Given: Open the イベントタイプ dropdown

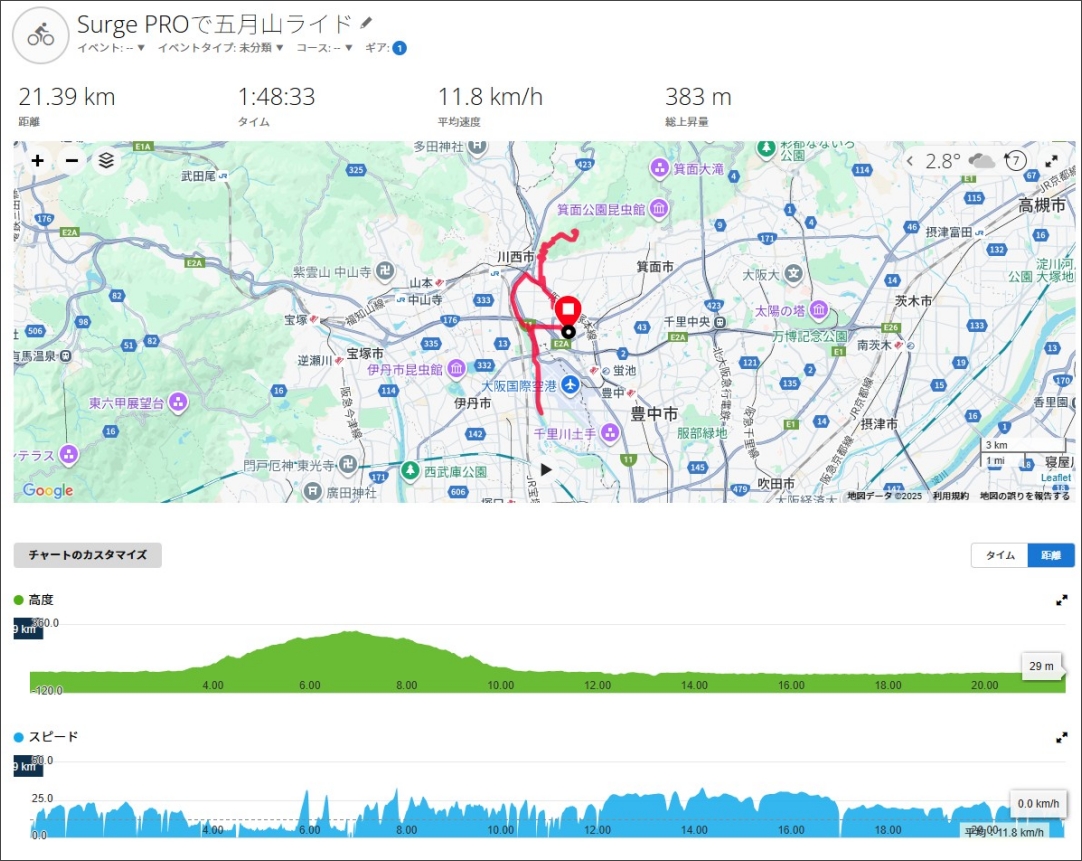Looking at the screenshot, I should (x=221, y=48).
